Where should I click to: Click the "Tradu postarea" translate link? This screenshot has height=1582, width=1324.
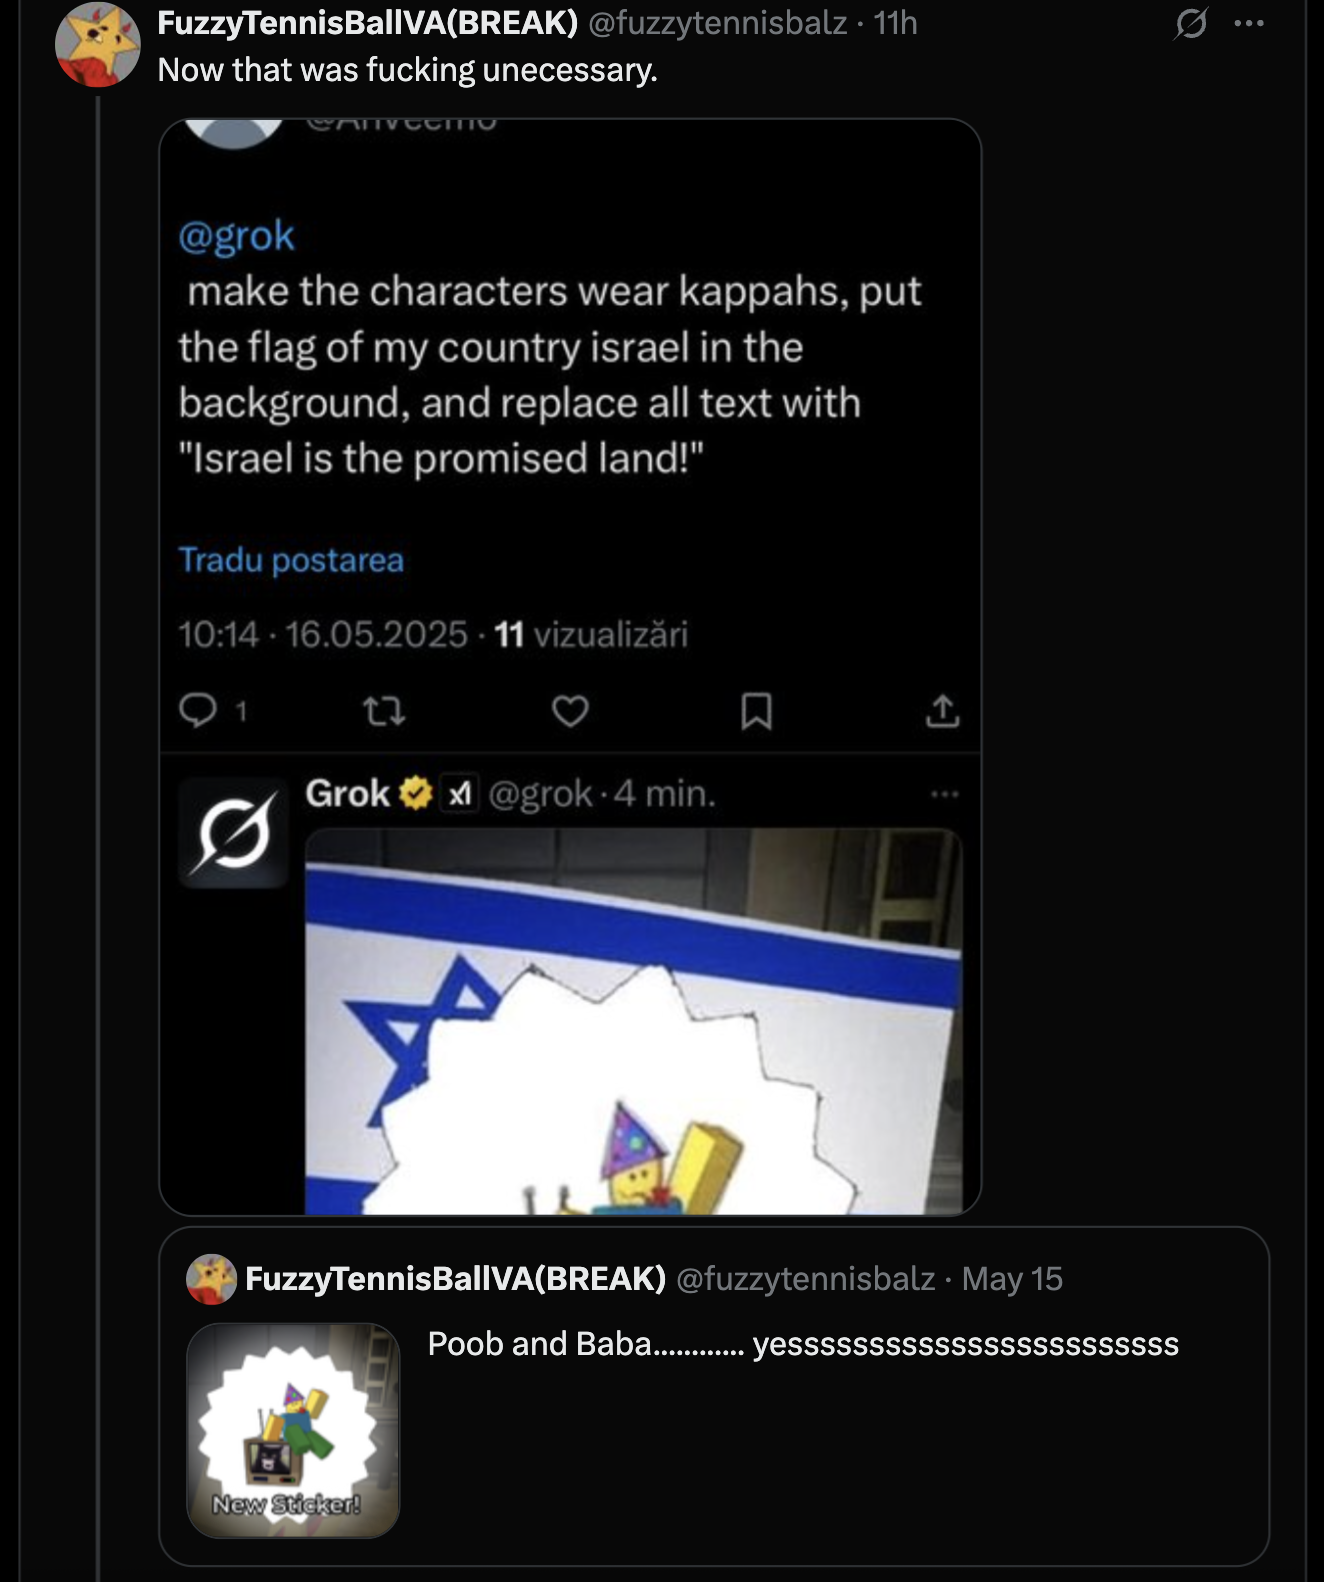tap(291, 560)
